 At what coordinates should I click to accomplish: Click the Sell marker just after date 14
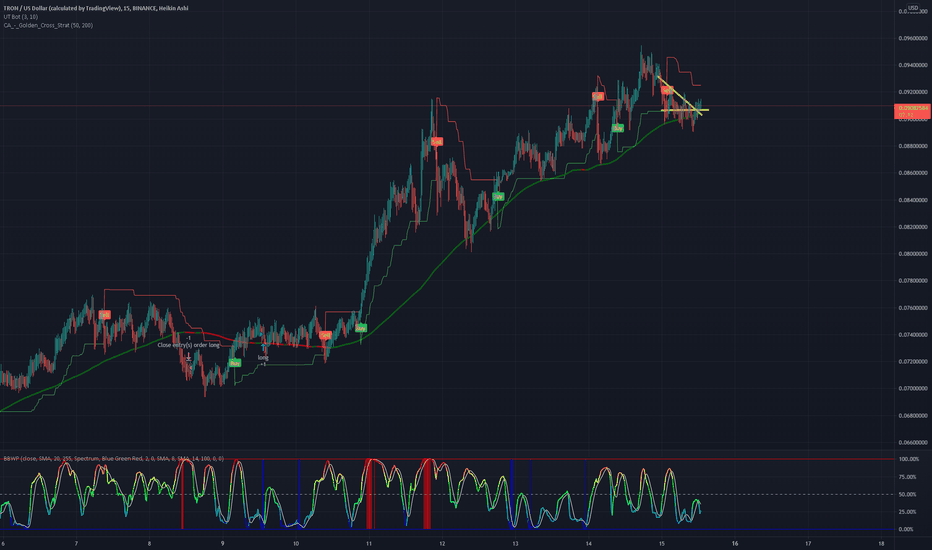click(597, 96)
